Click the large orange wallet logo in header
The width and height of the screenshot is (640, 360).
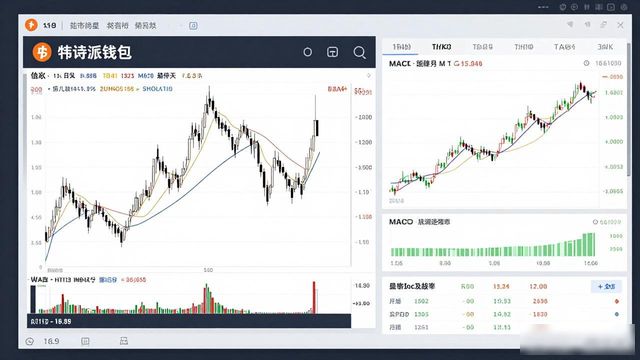(42, 52)
